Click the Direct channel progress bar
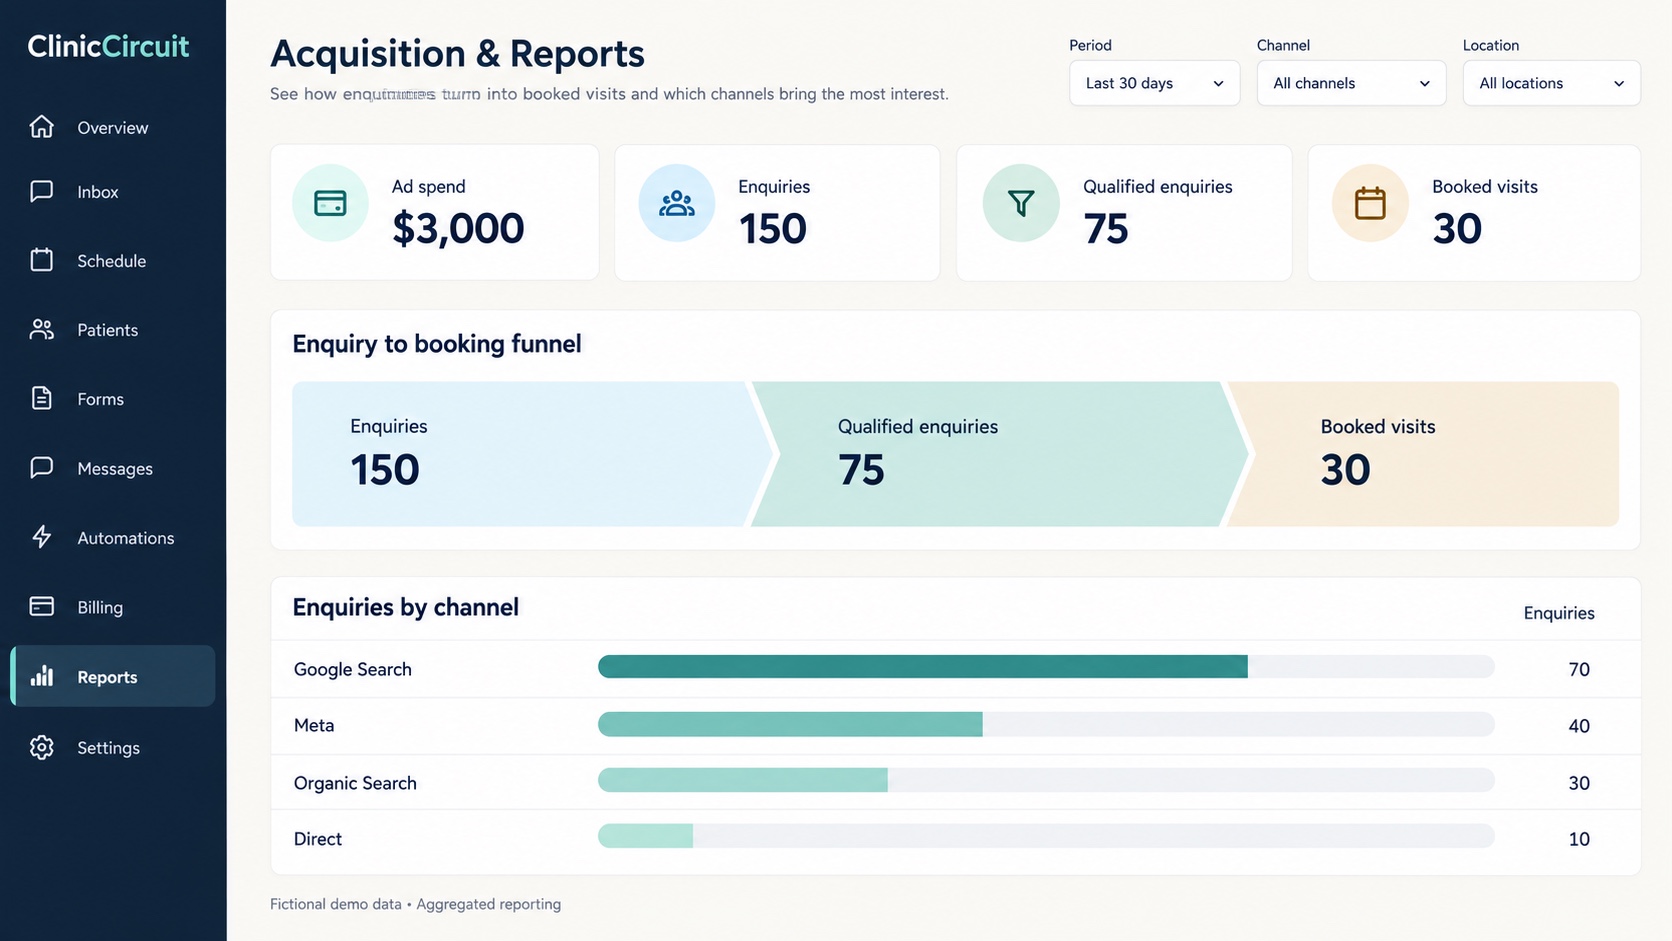Viewport: 1672px width, 941px height. (x=1046, y=836)
